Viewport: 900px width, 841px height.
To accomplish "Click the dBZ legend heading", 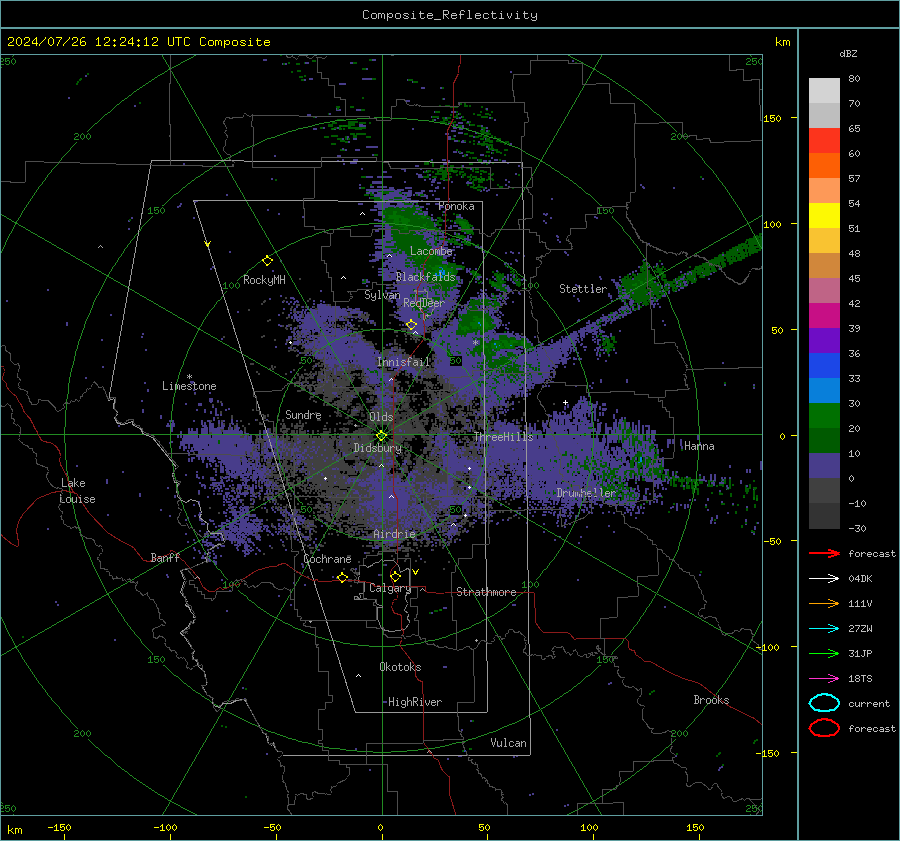I will 848,53.
